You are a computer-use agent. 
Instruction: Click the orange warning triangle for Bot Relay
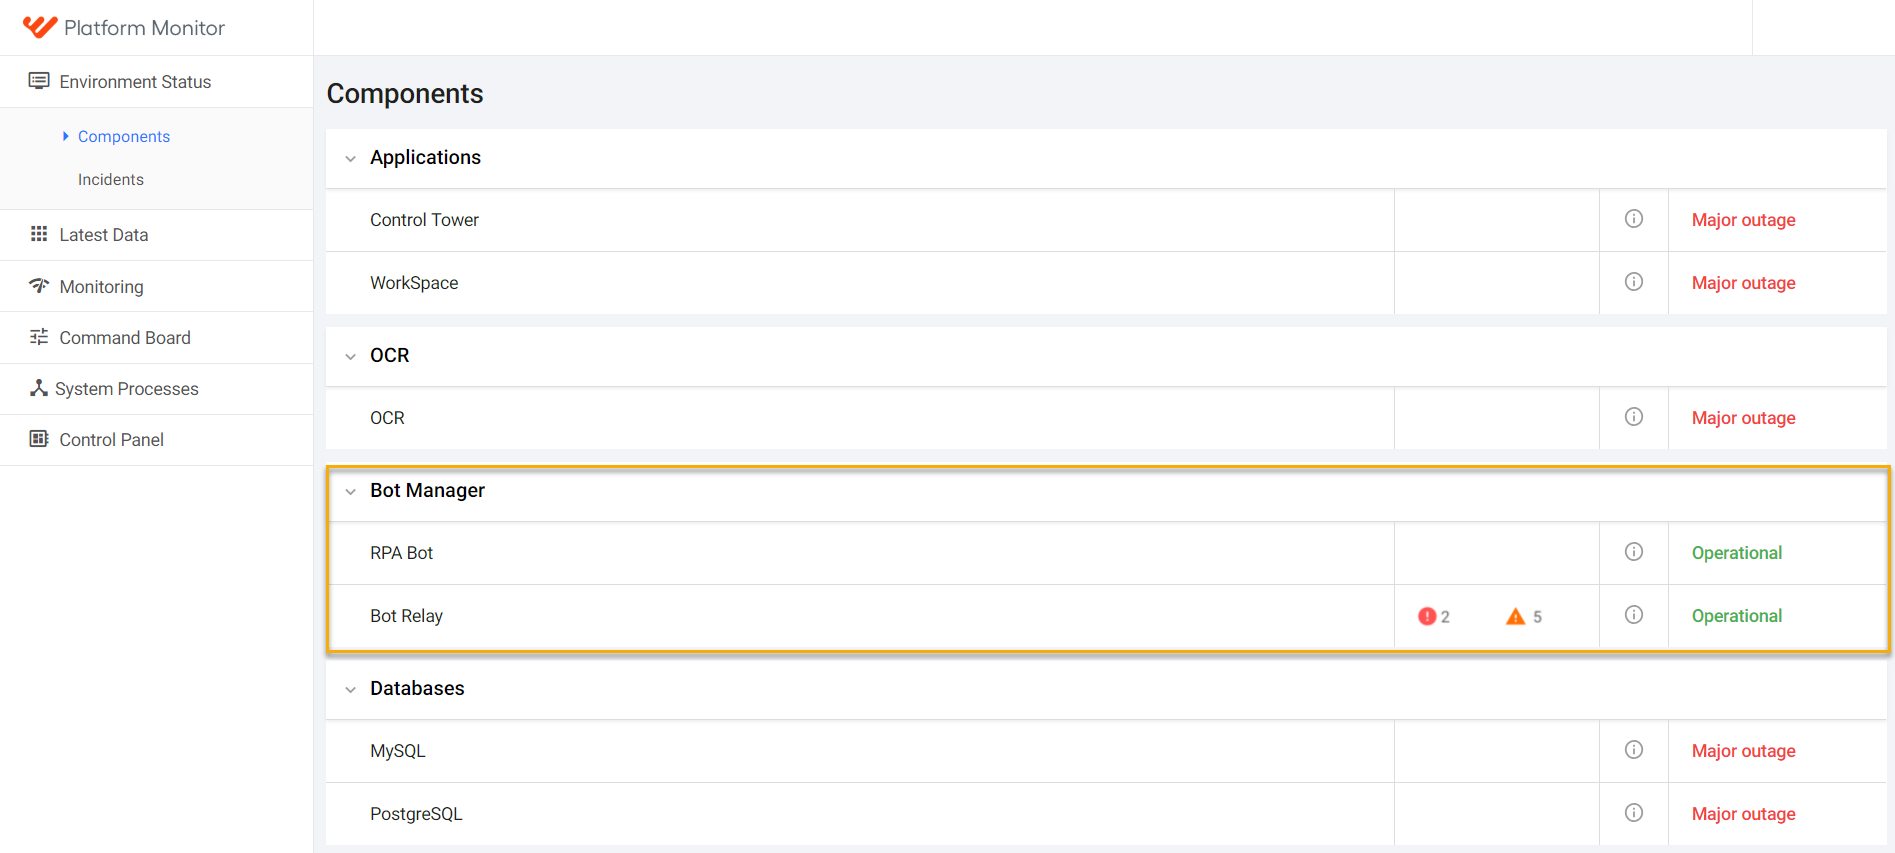1516,617
